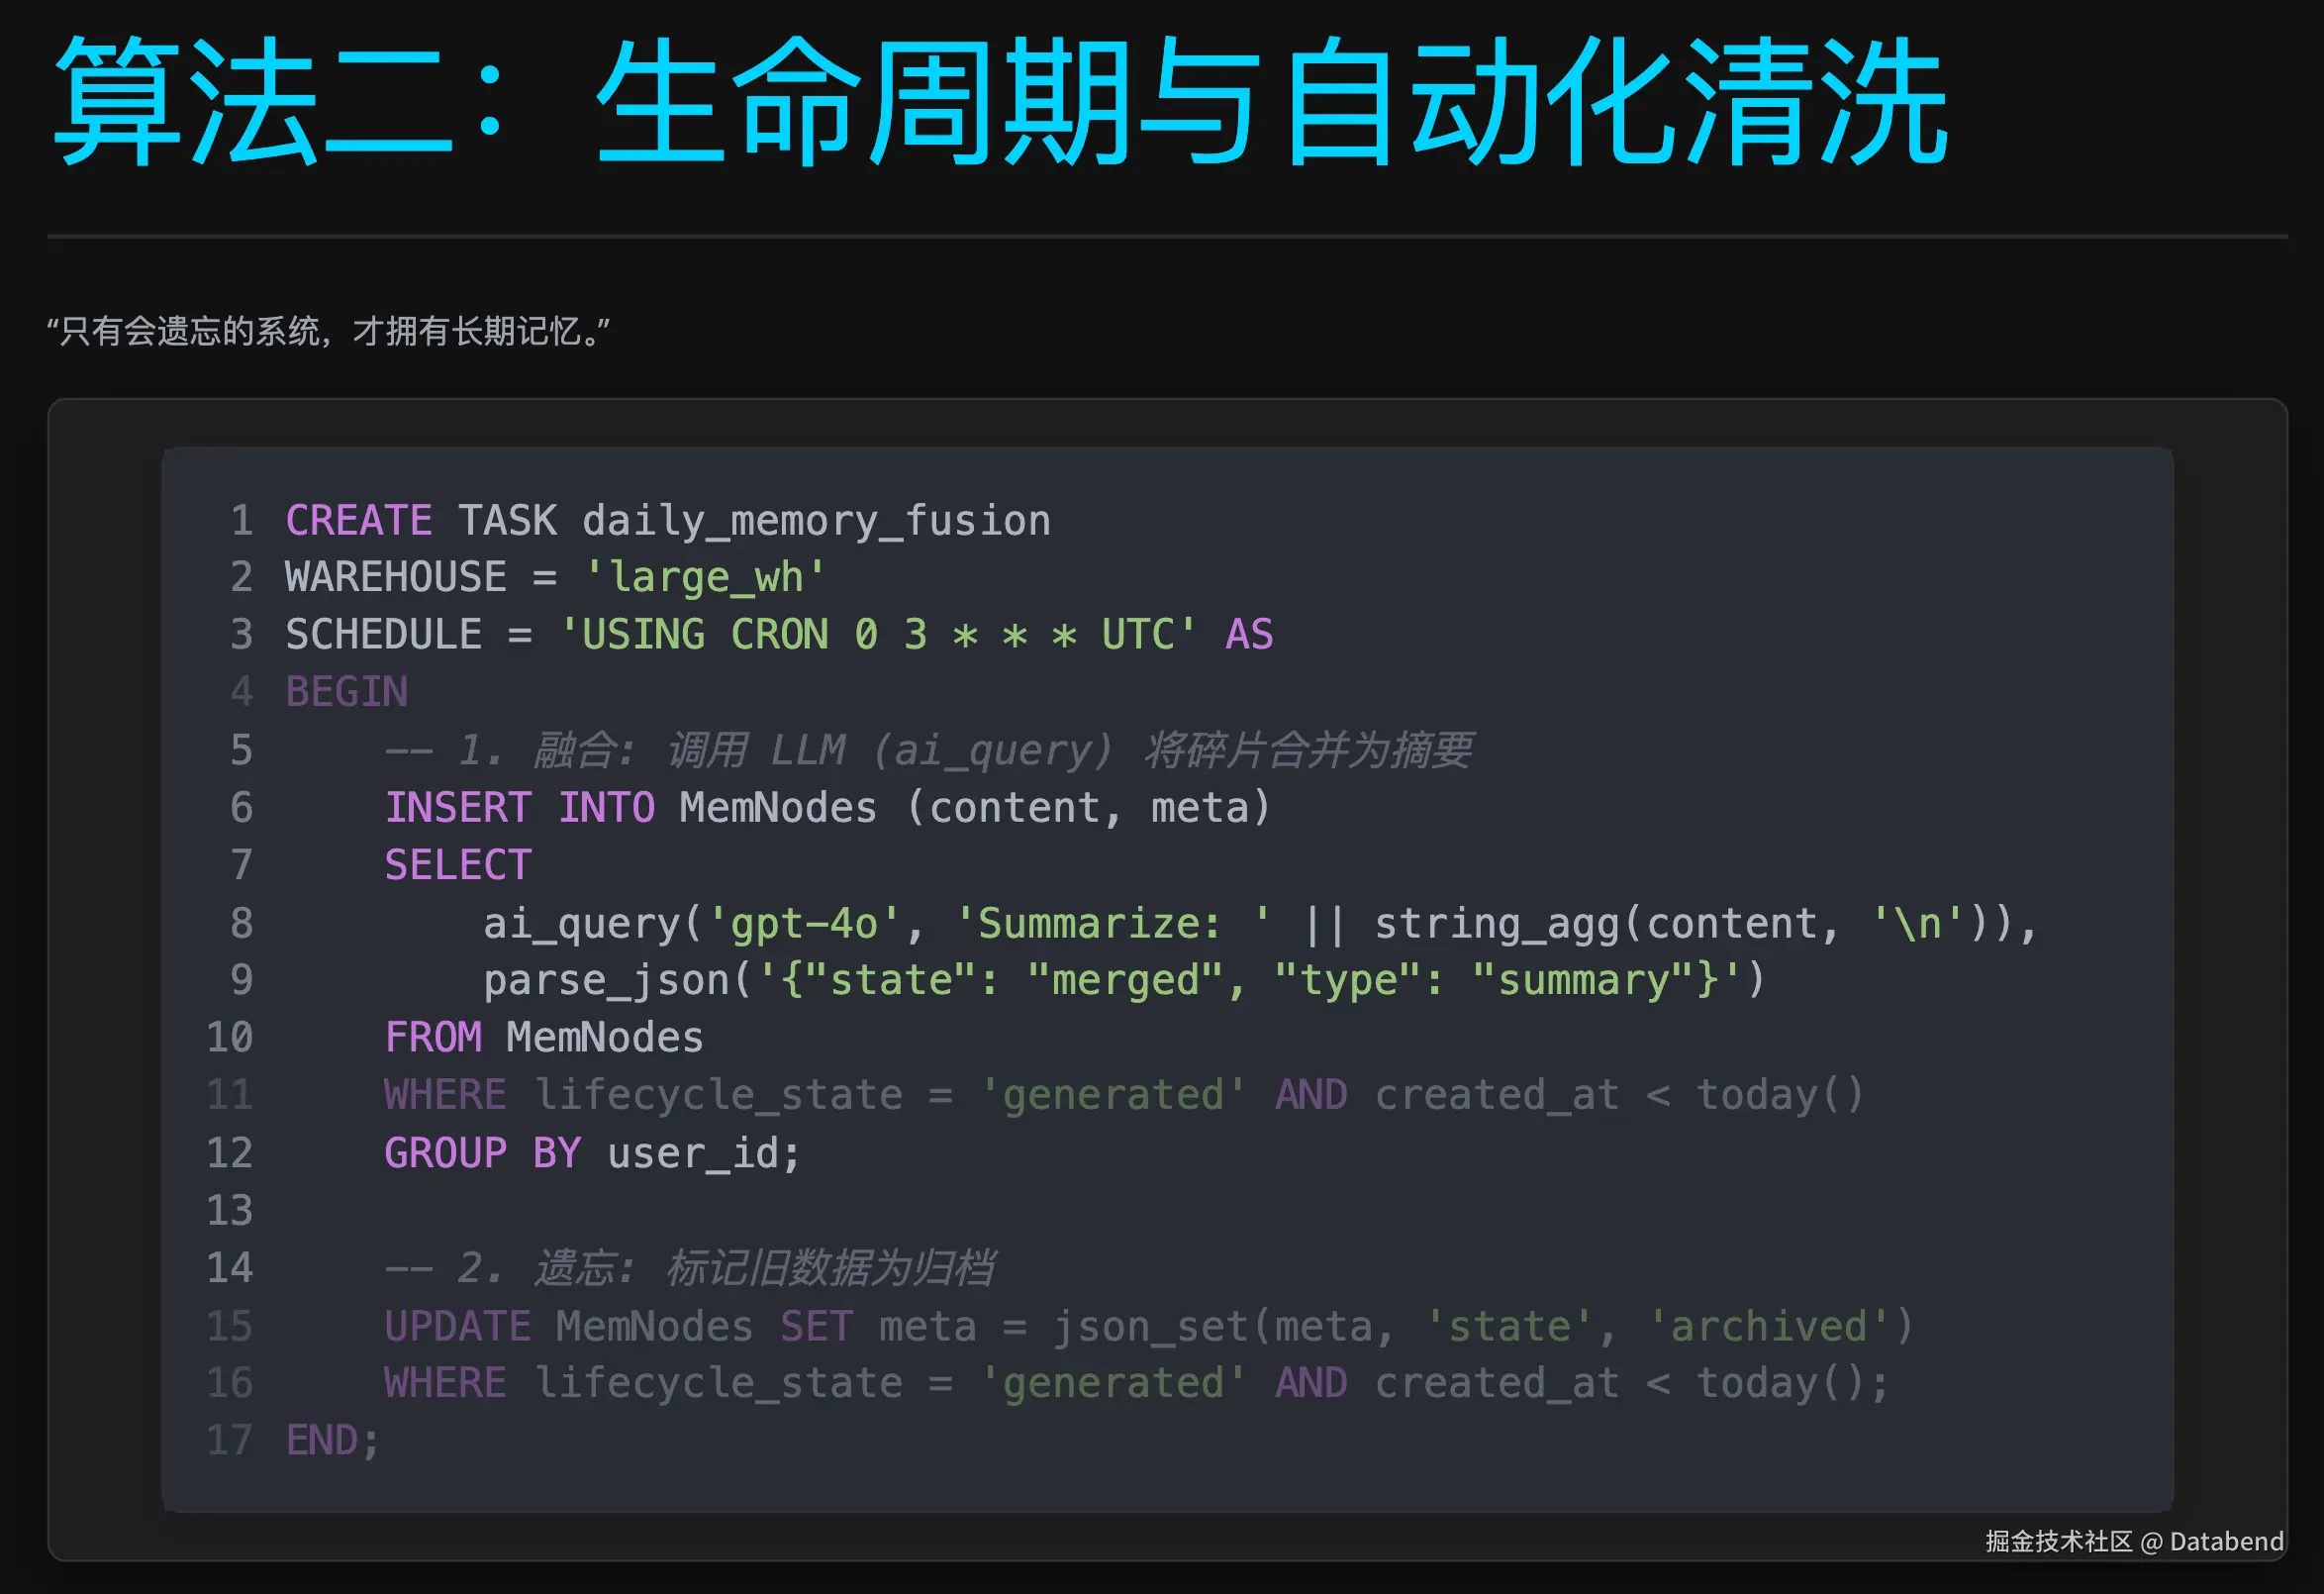The width and height of the screenshot is (2324, 1594).
Task: Click the BEGIN keyword on line 4
Action: tap(346, 692)
